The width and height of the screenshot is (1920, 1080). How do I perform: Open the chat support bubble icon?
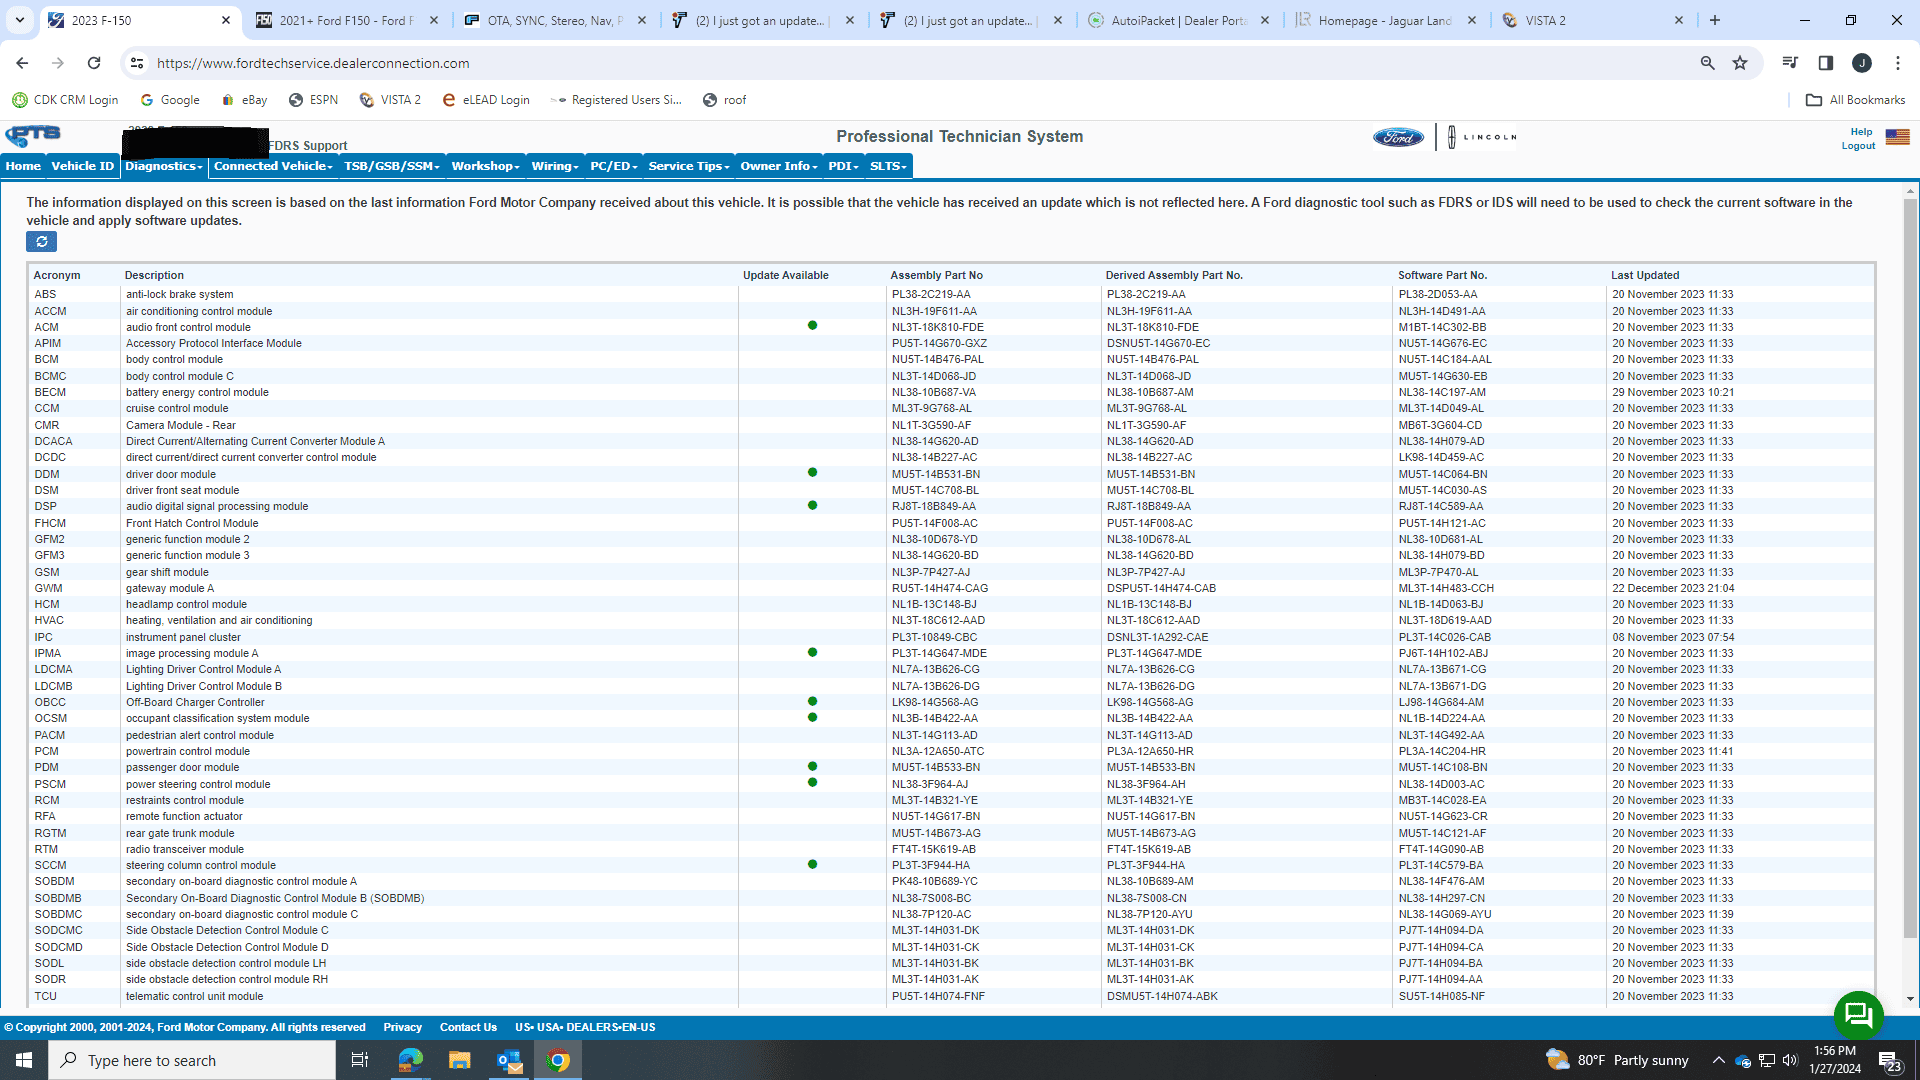(1858, 1015)
